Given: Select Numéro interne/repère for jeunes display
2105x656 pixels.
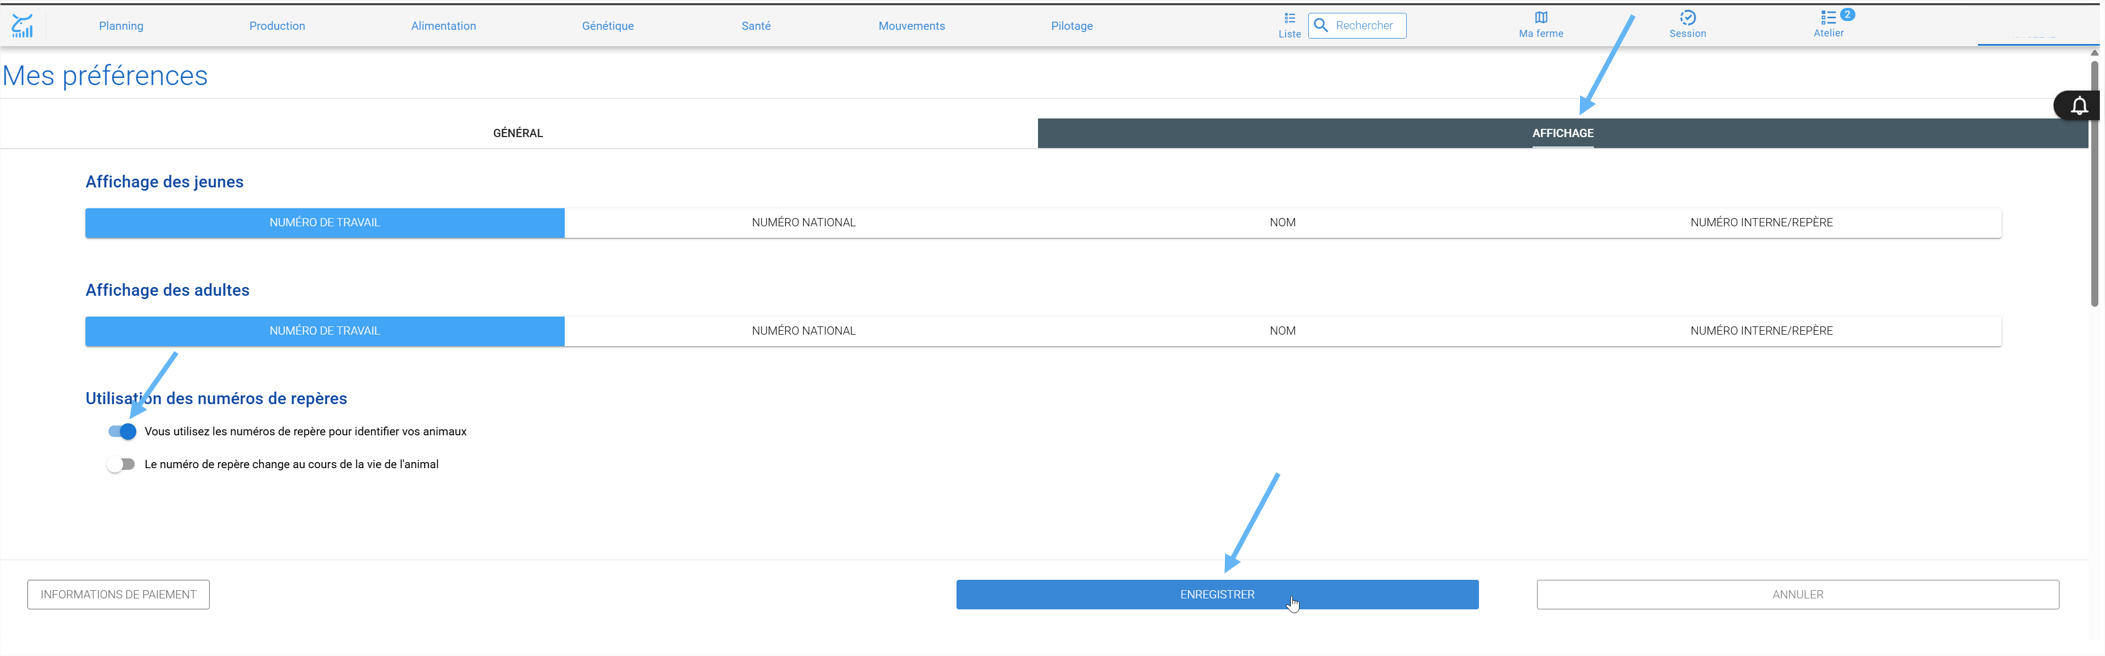Looking at the screenshot, I should [x=1761, y=223].
